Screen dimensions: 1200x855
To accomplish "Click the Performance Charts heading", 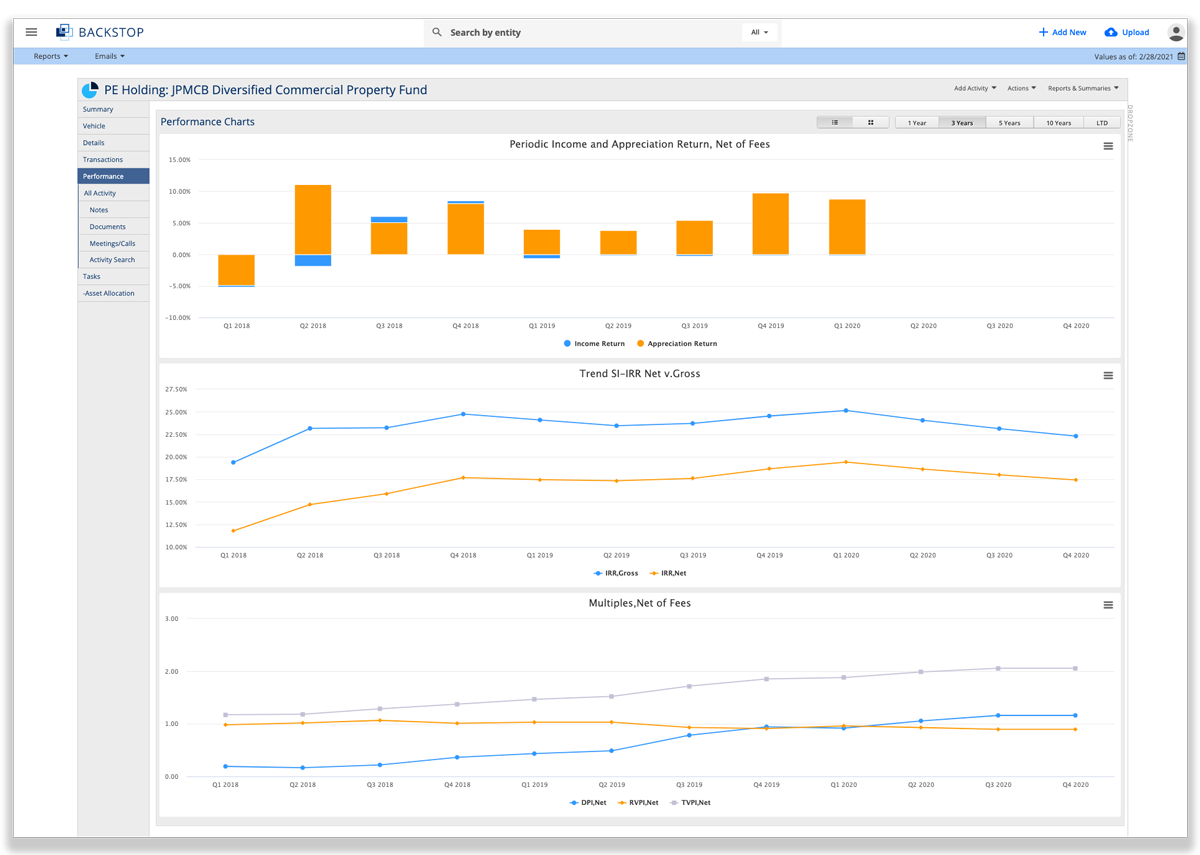I will coord(208,122).
